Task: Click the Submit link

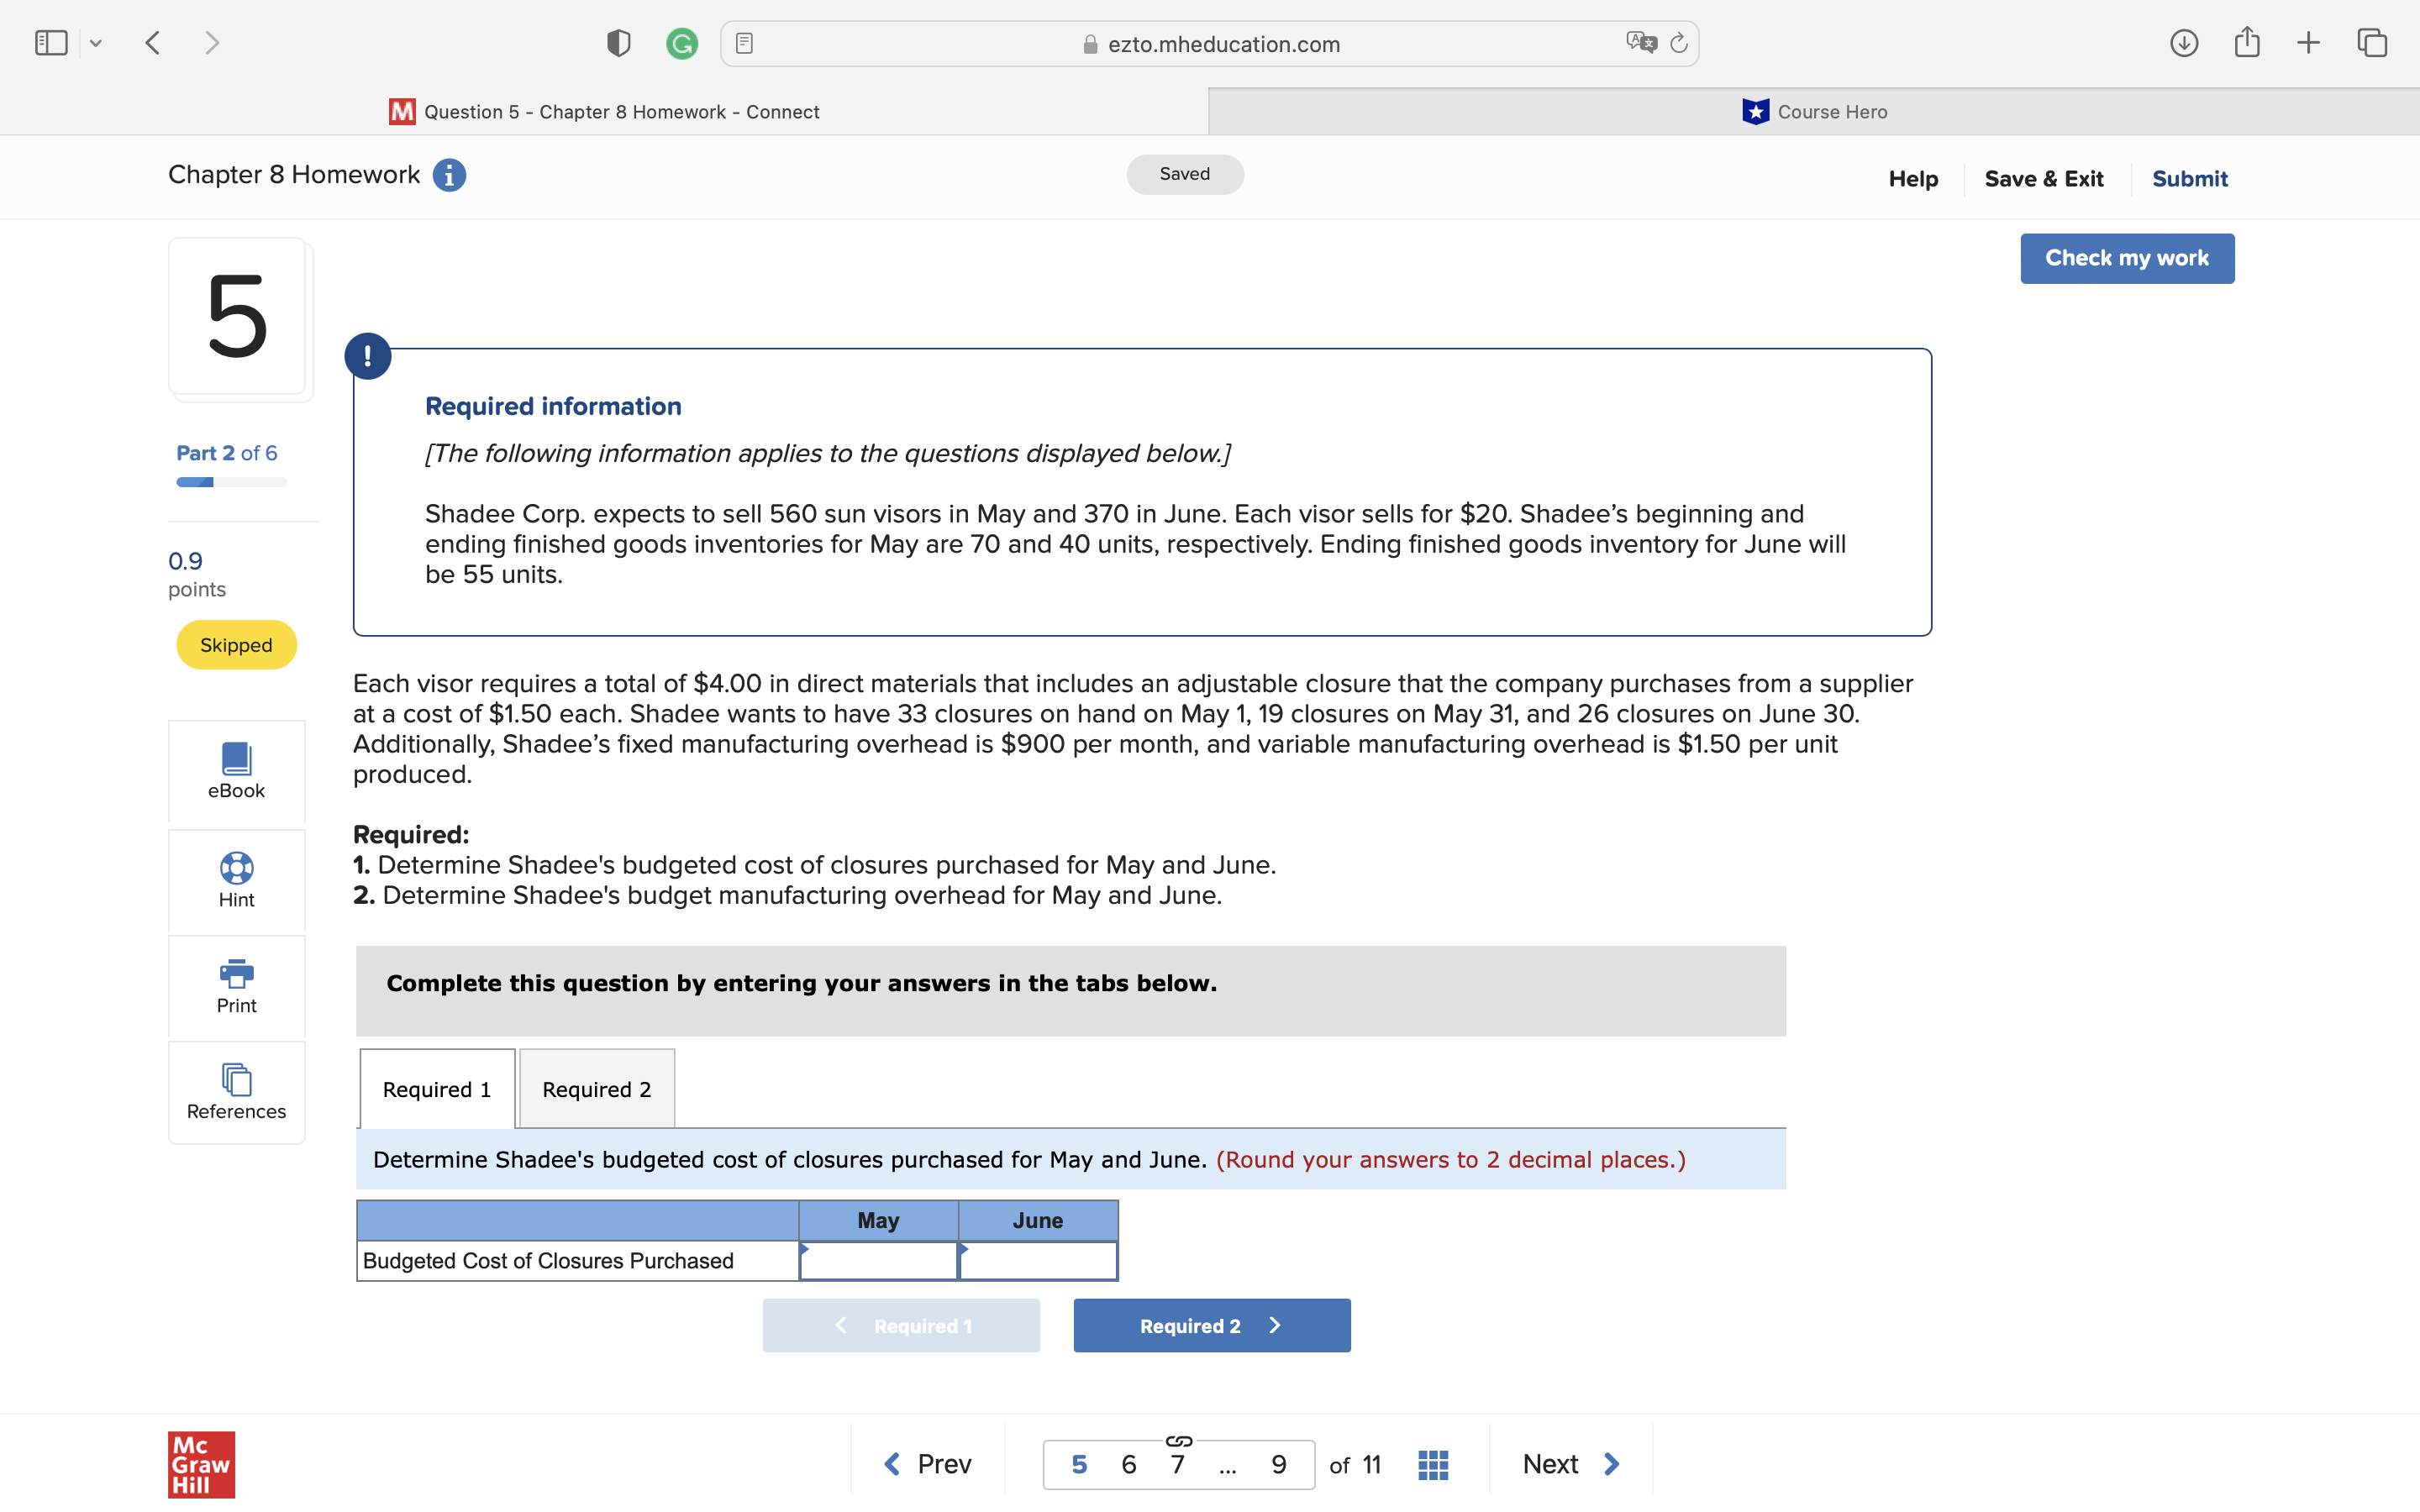Action: tap(2189, 178)
